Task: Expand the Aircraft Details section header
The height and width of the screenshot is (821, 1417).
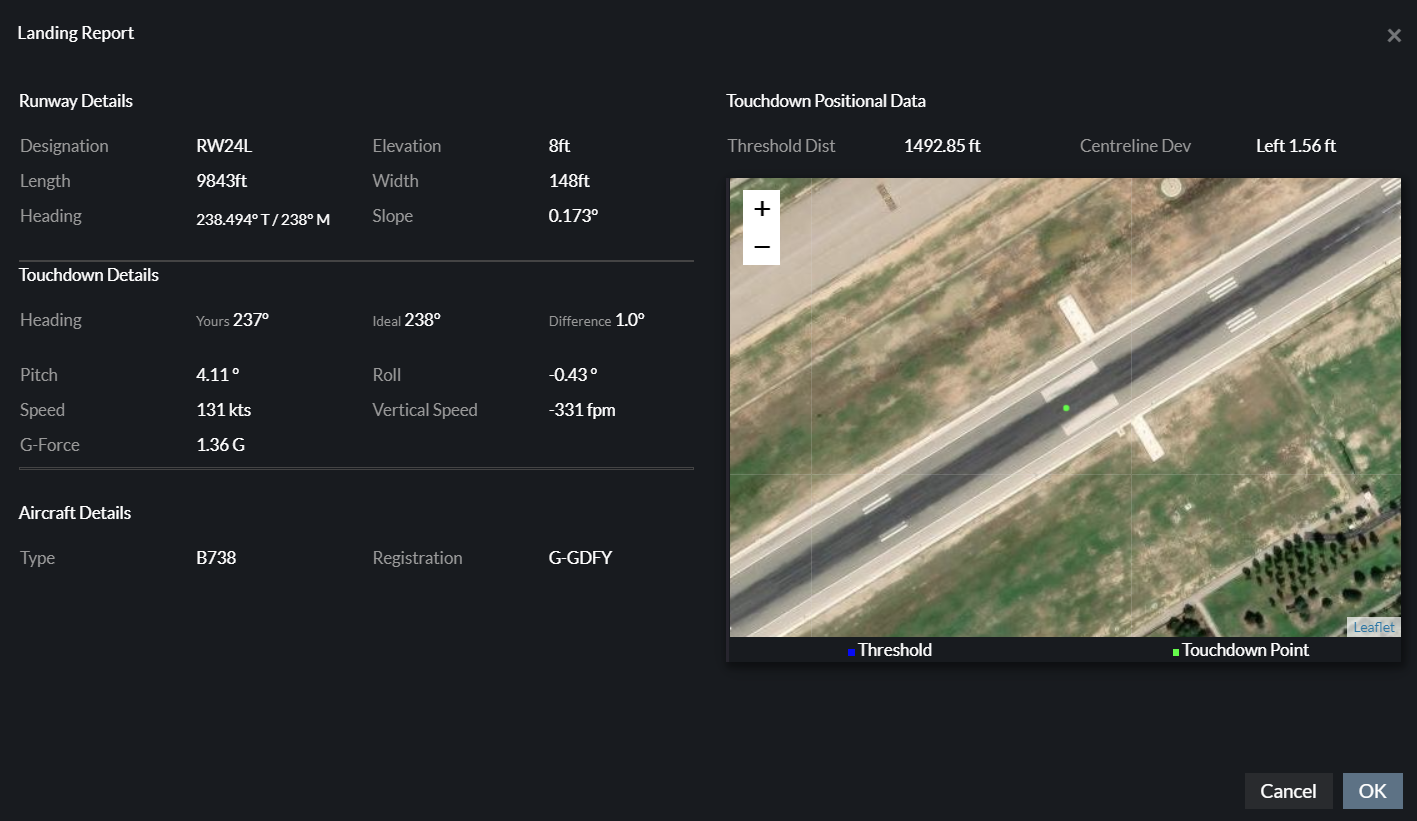Action: point(74,512)
